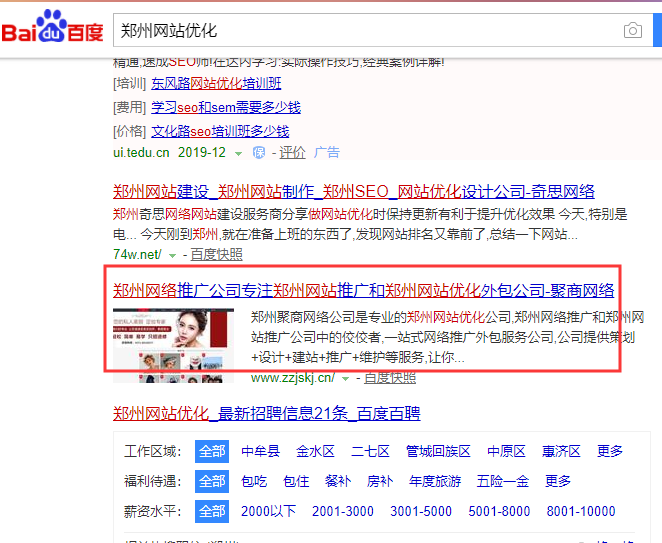Expand the arrow beside ui.tedu.cn 2019-12
Image resolution: width=662 pixels, height=543 pixels.
click(x=239, y=154)
